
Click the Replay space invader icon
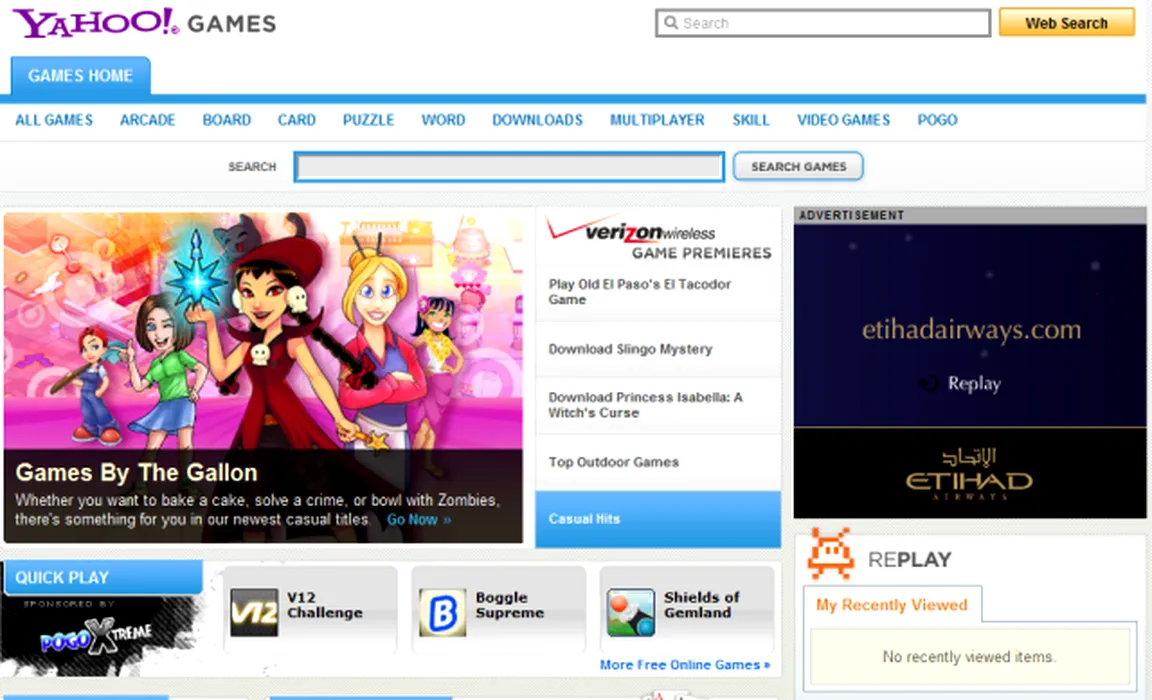[x=829, y=554]
